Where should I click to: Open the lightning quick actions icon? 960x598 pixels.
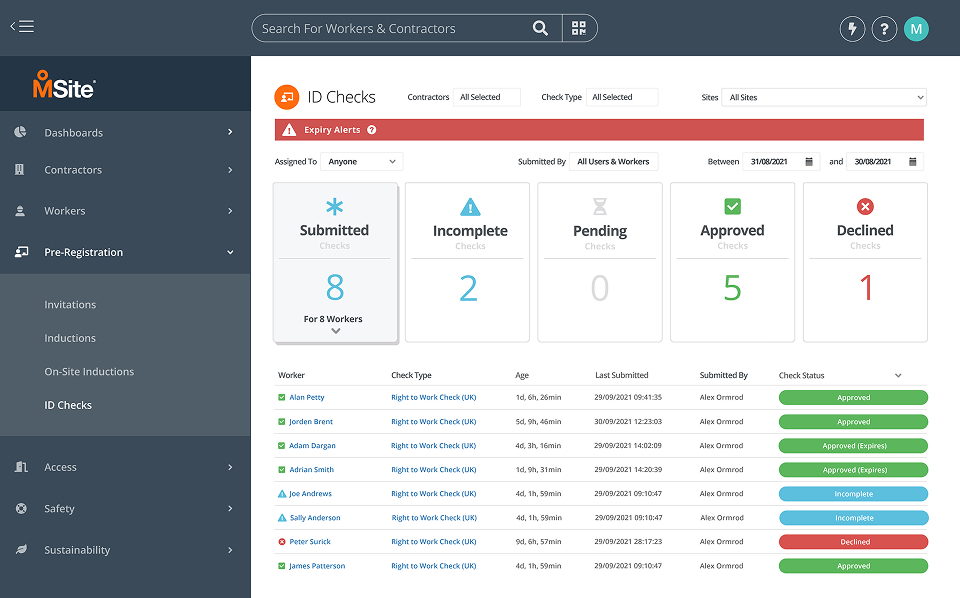click(852, 29)
